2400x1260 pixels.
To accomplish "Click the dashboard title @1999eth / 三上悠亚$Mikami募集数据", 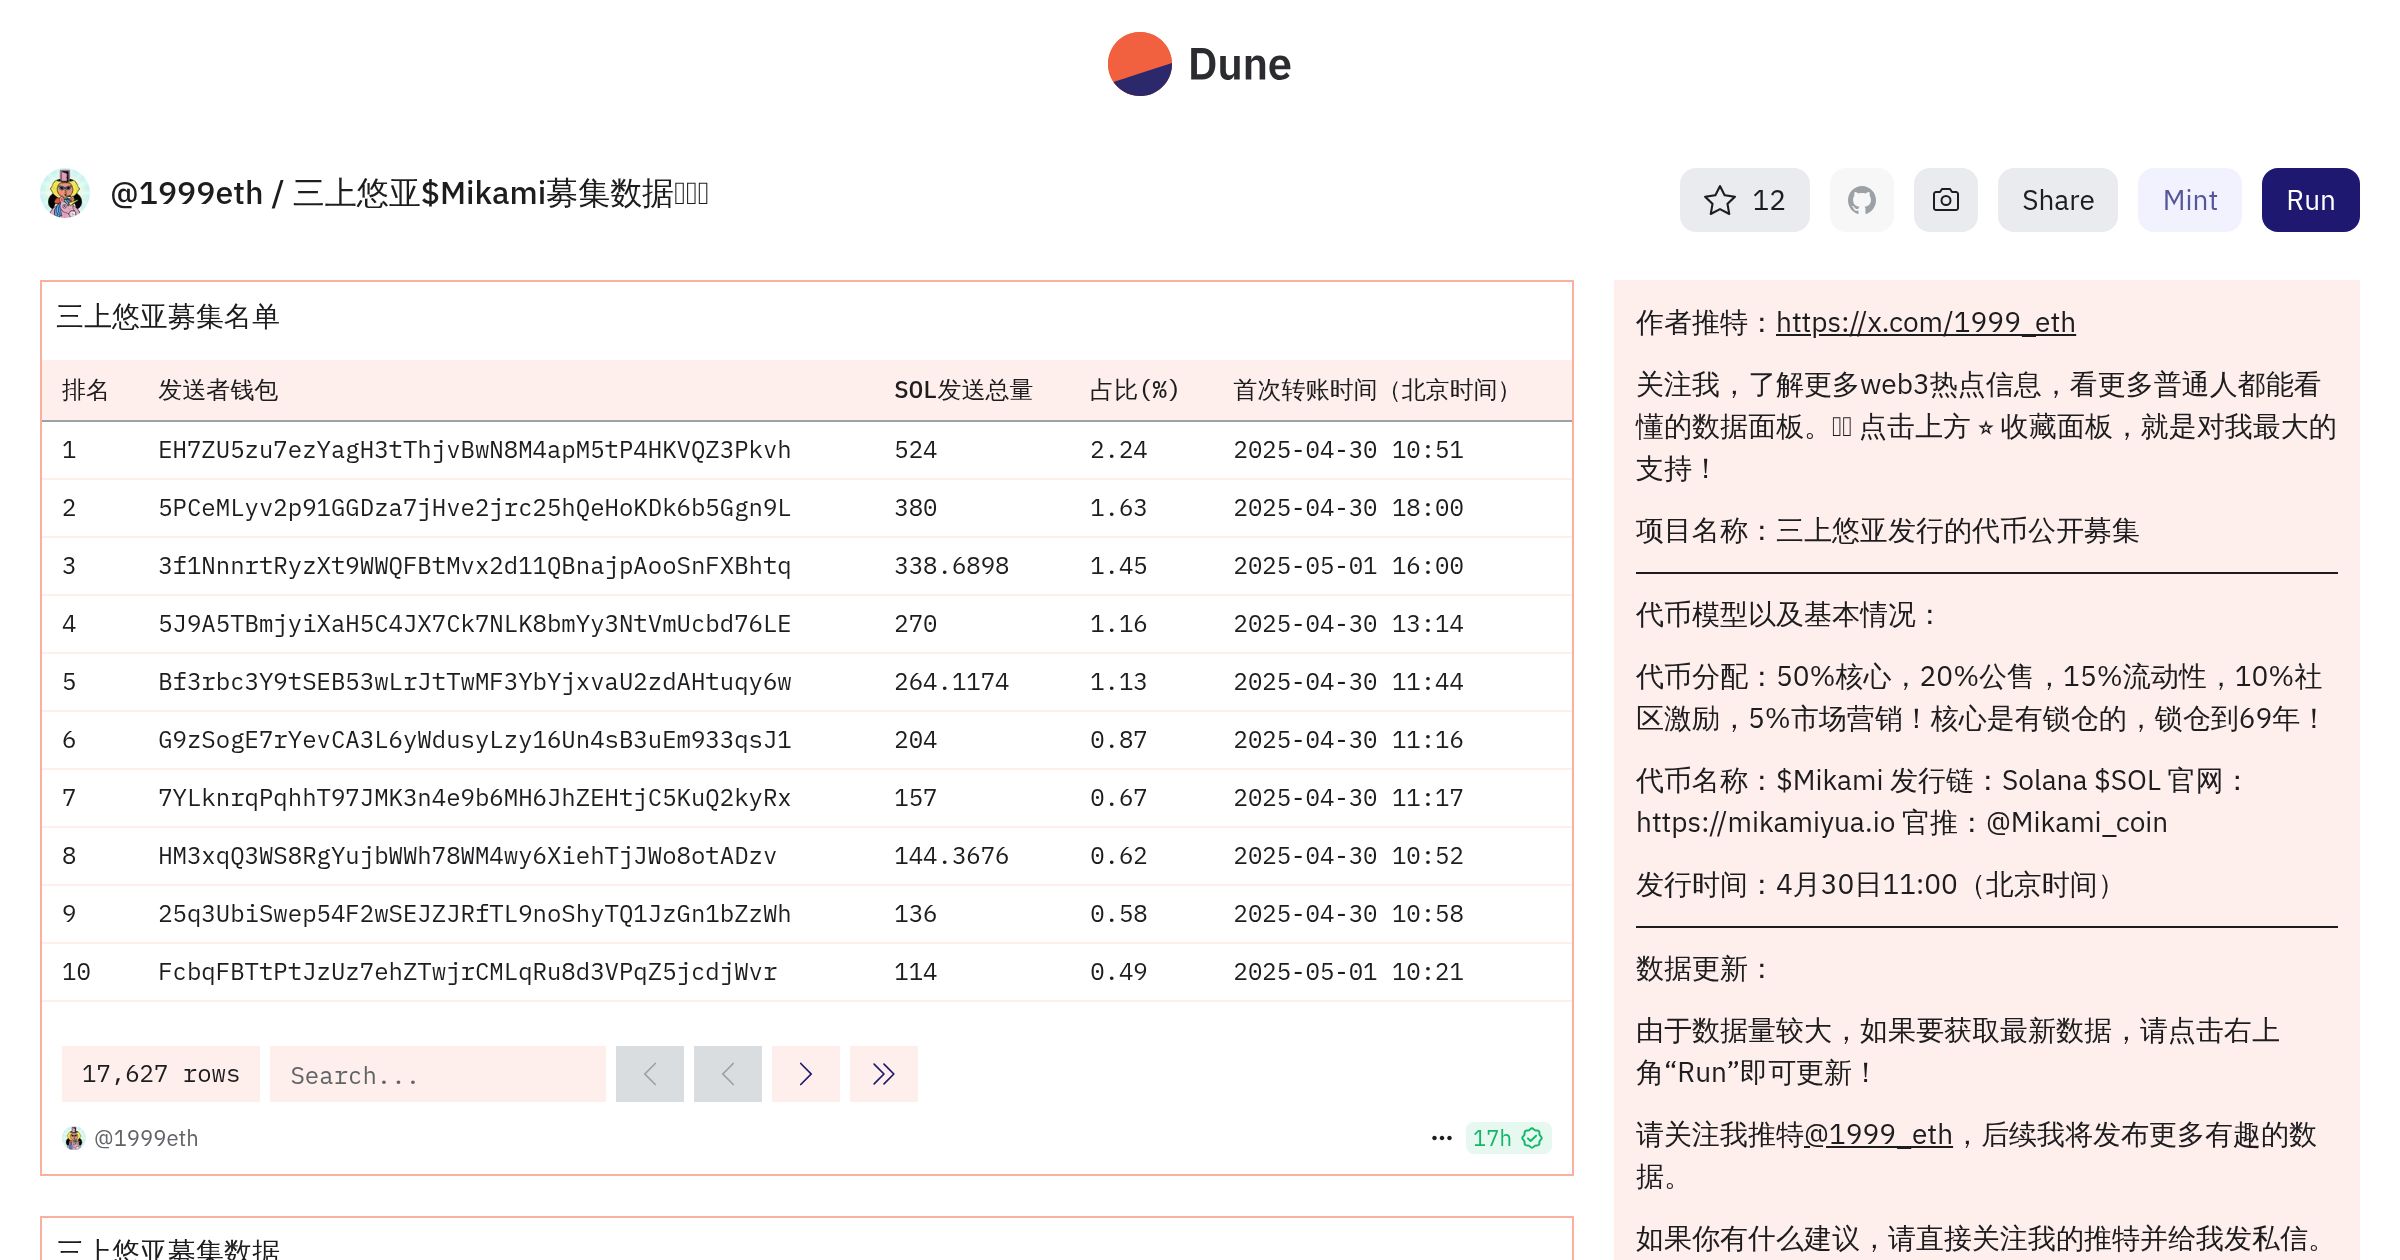I will point(409,193).
